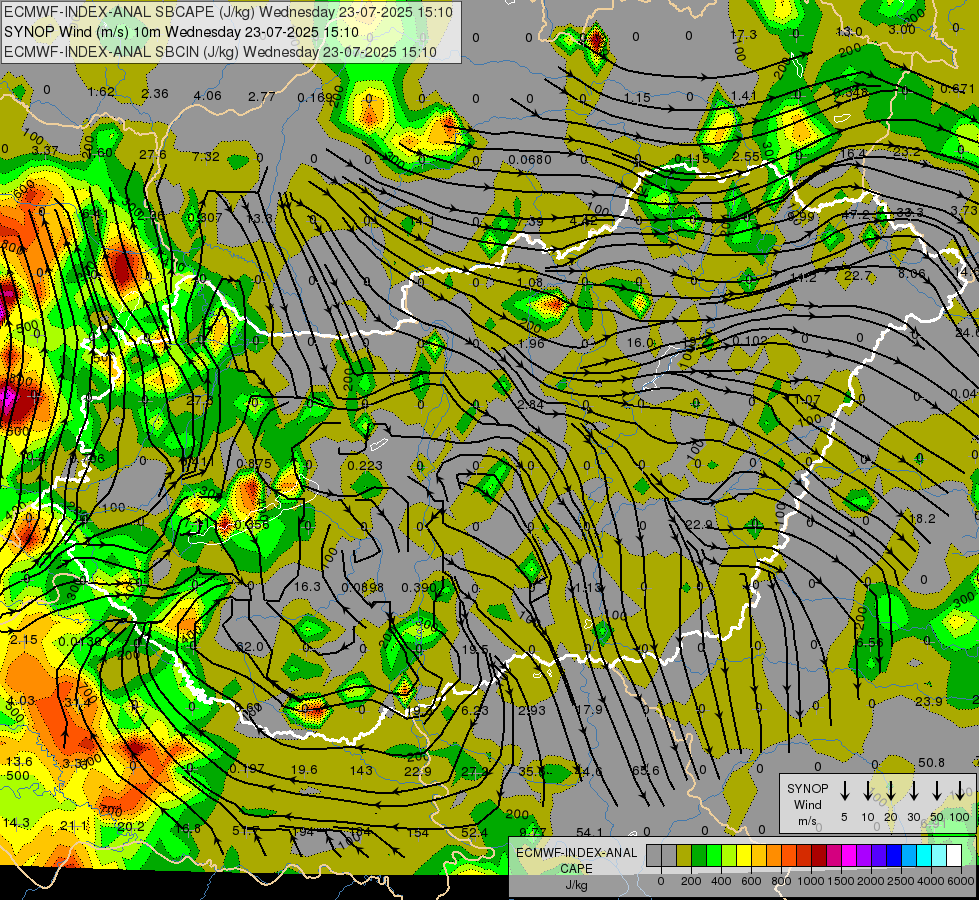Pick the white CAPE legend swatch

tap(953, 856)
